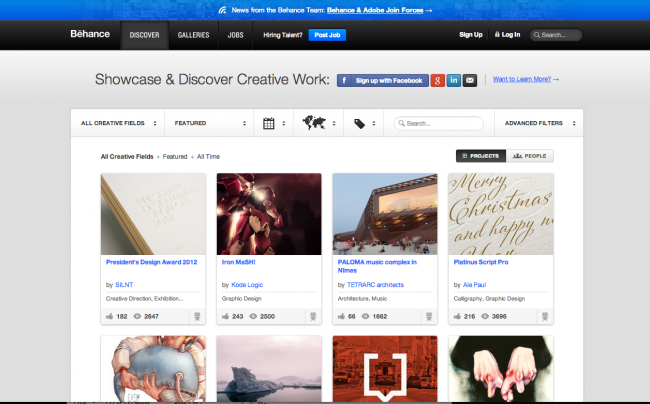Open the Iron MaSH! robot thumbnail
The width and height of the screenshot is (650, 404).
[269, 214]
